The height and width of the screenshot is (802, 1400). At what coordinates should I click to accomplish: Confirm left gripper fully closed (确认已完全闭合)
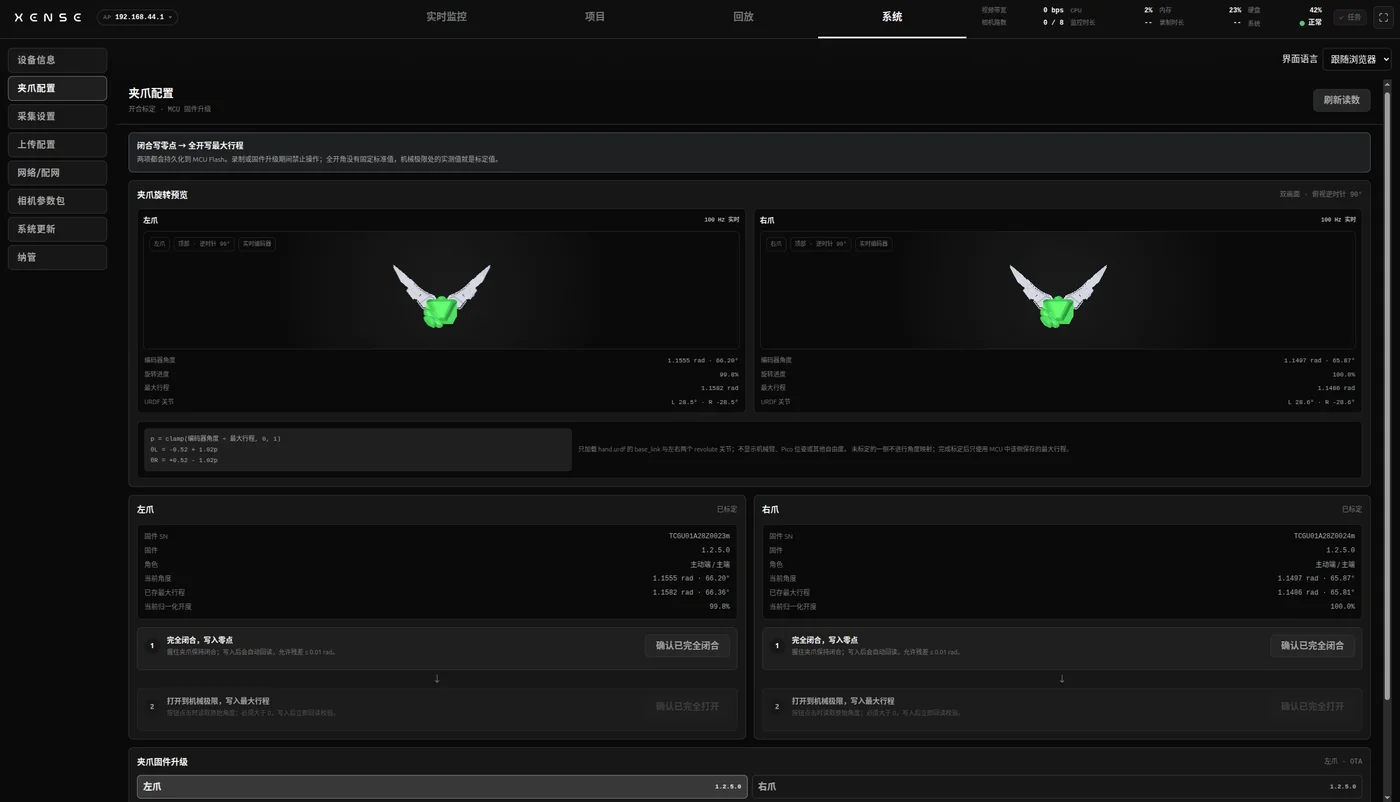(x=687, y=645)
